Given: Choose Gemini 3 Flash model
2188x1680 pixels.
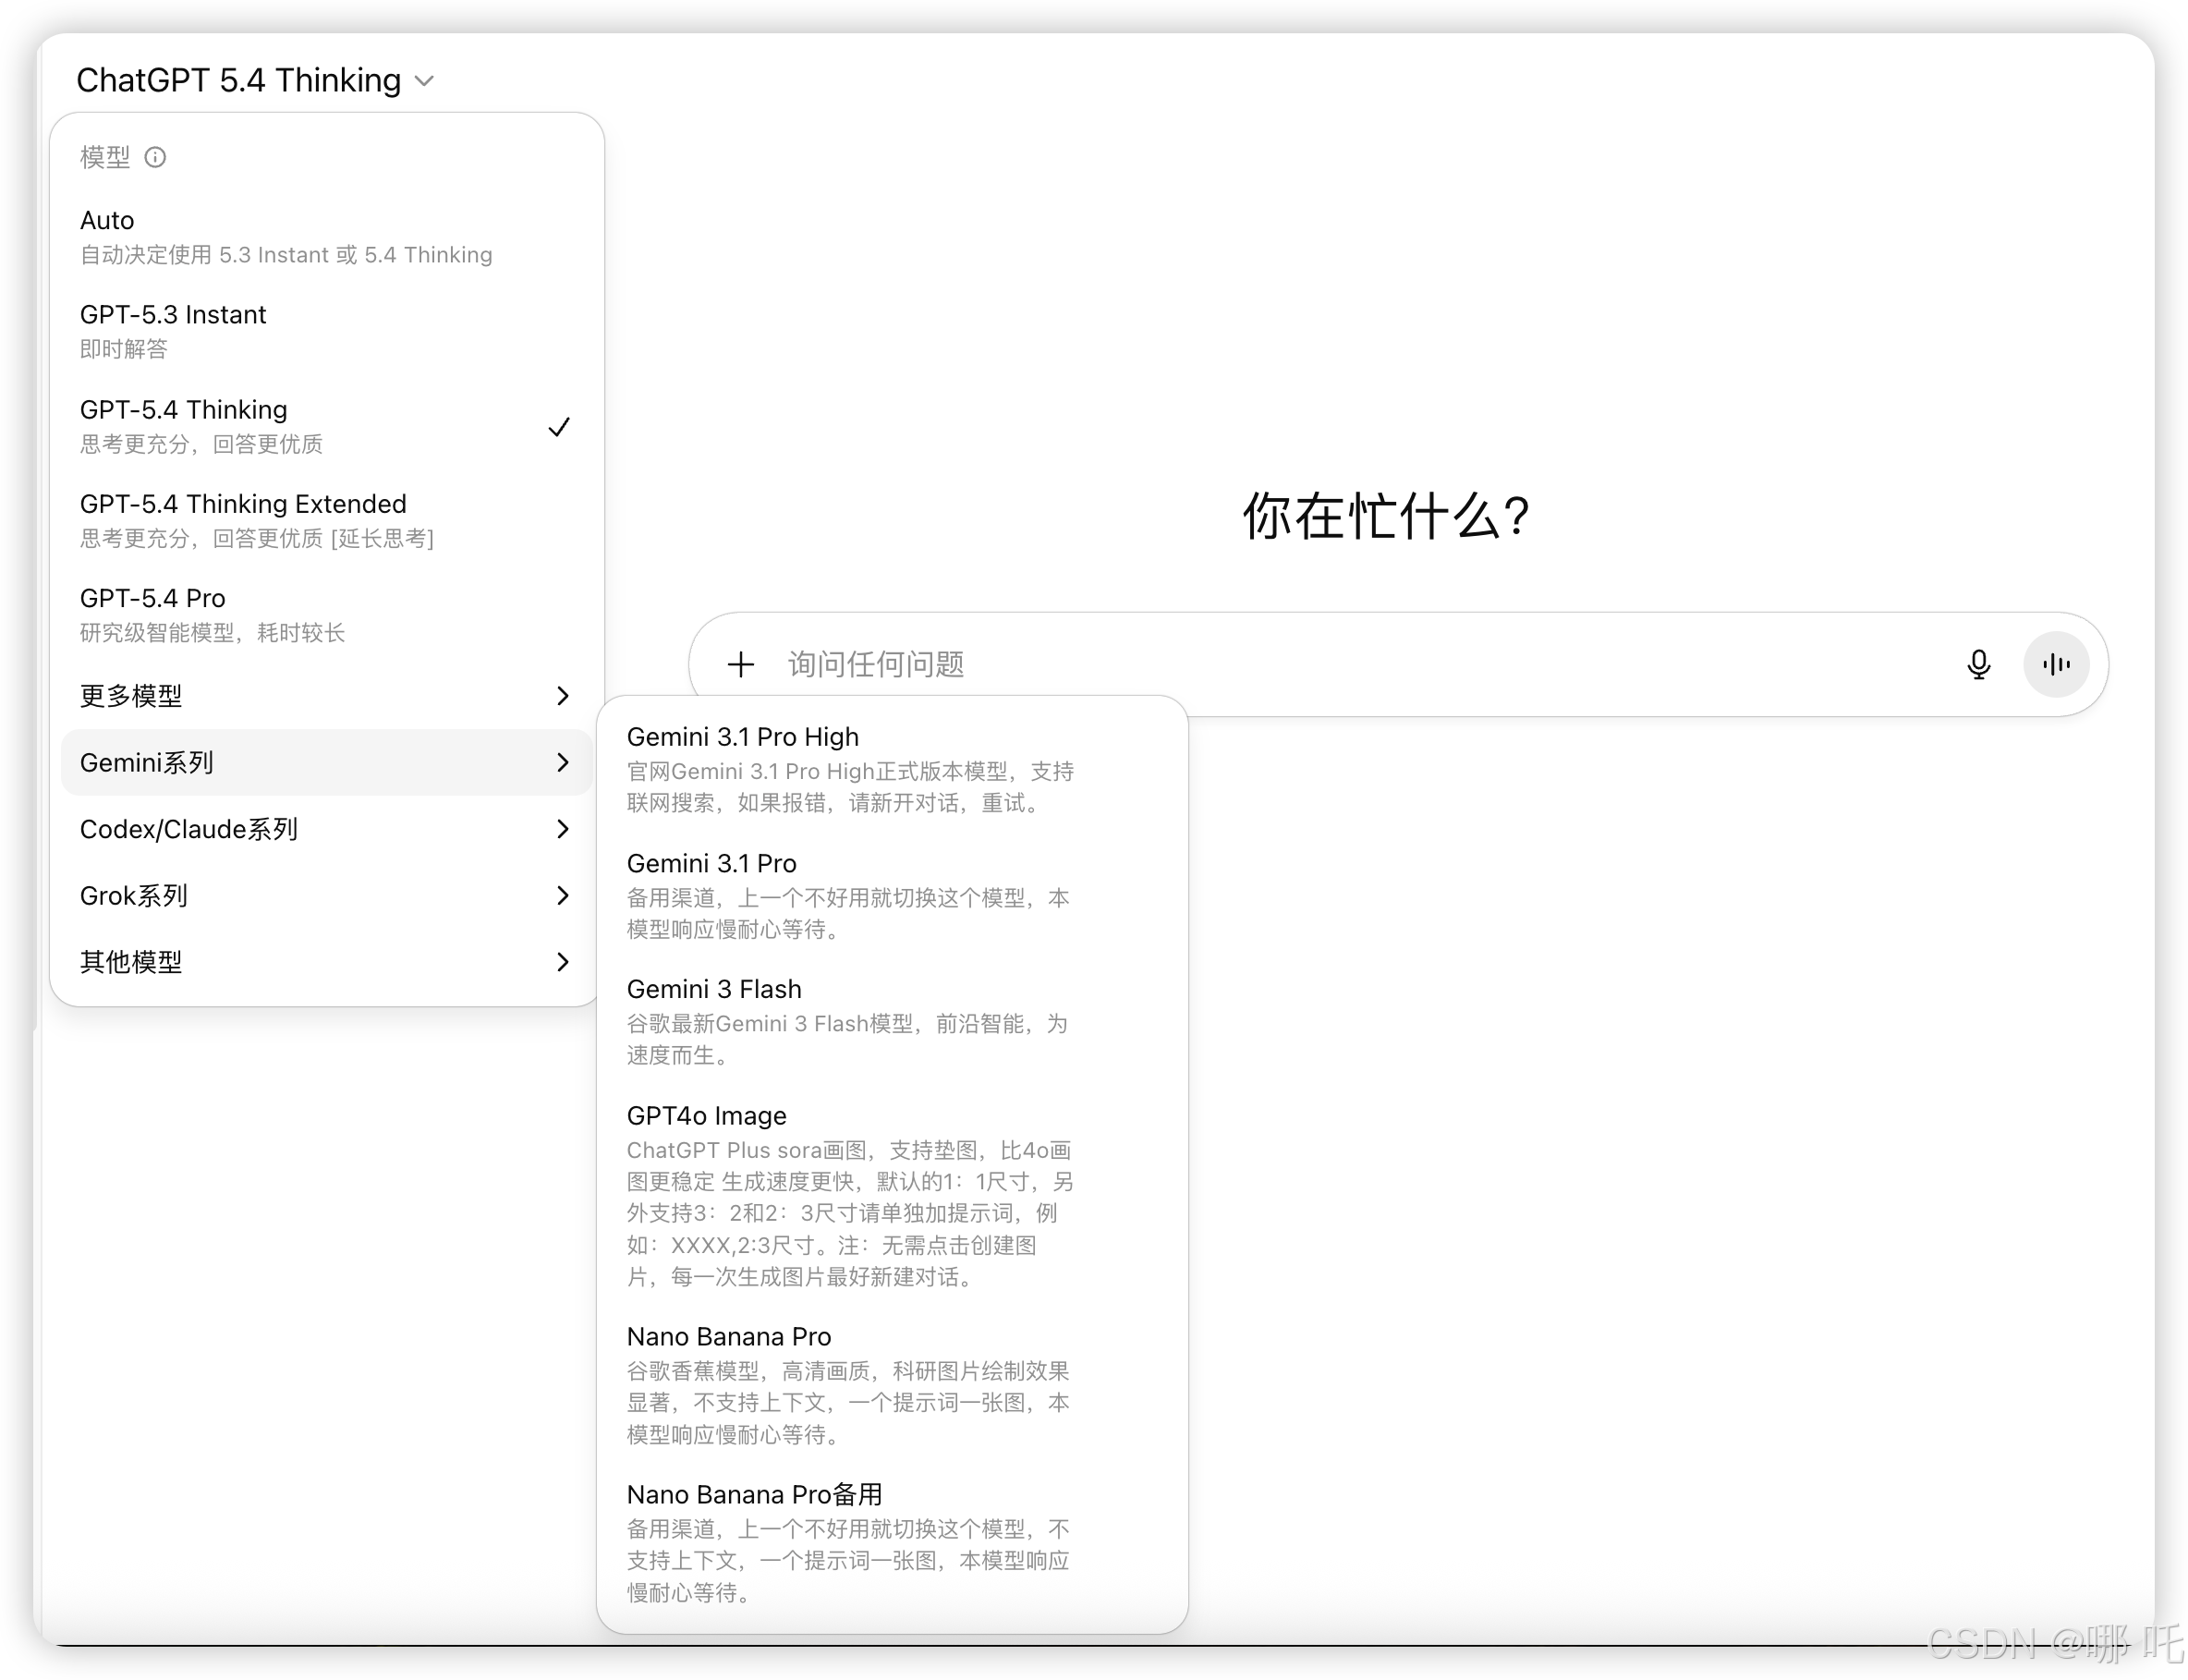Looking at the screenshot, I should click(x=714, y=989).
